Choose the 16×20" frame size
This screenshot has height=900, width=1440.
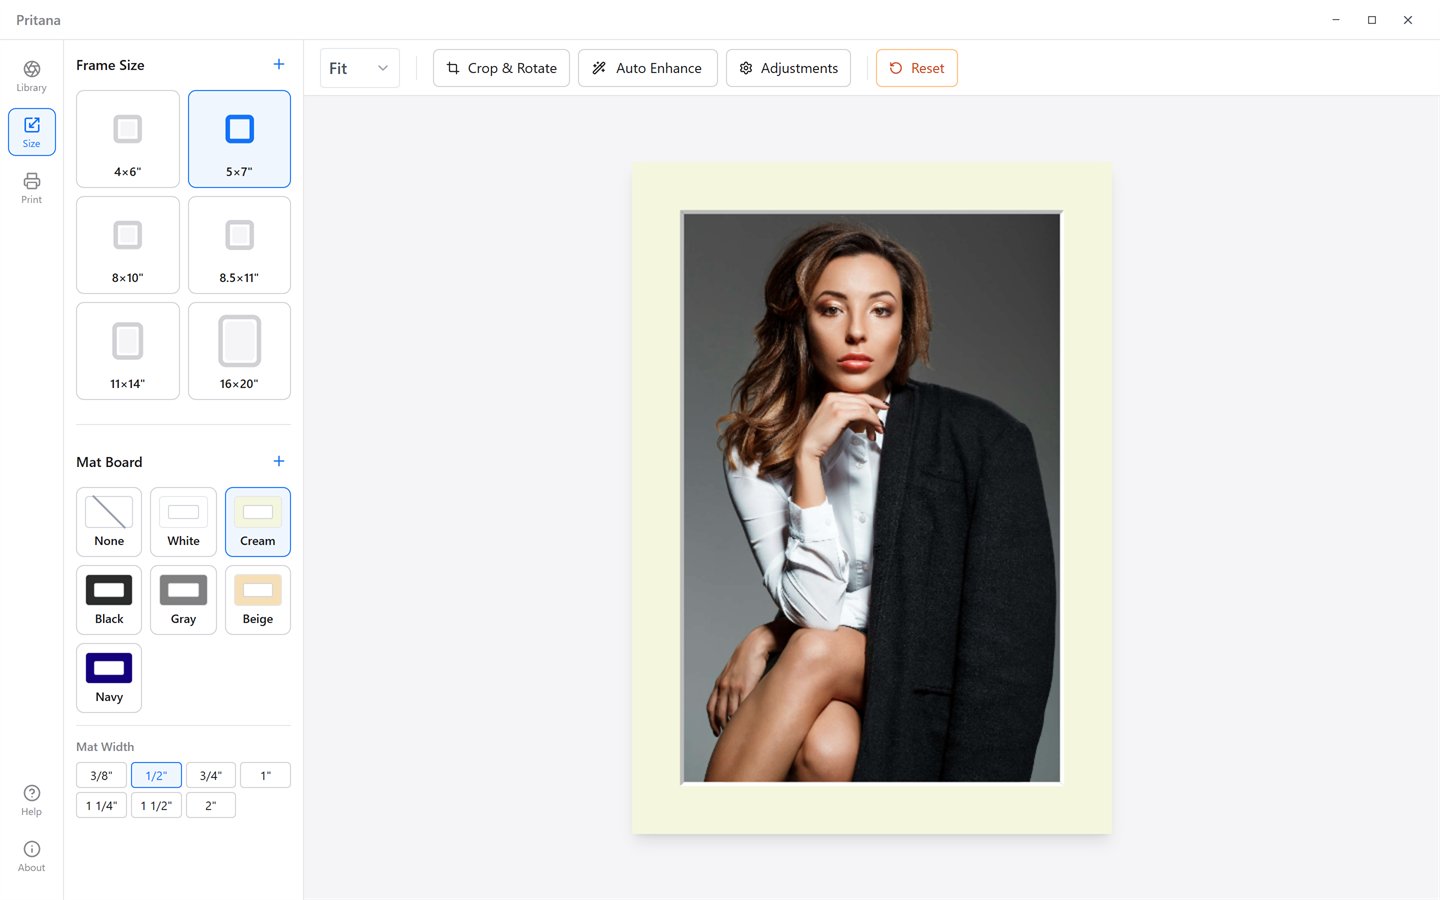click(240, 351)
